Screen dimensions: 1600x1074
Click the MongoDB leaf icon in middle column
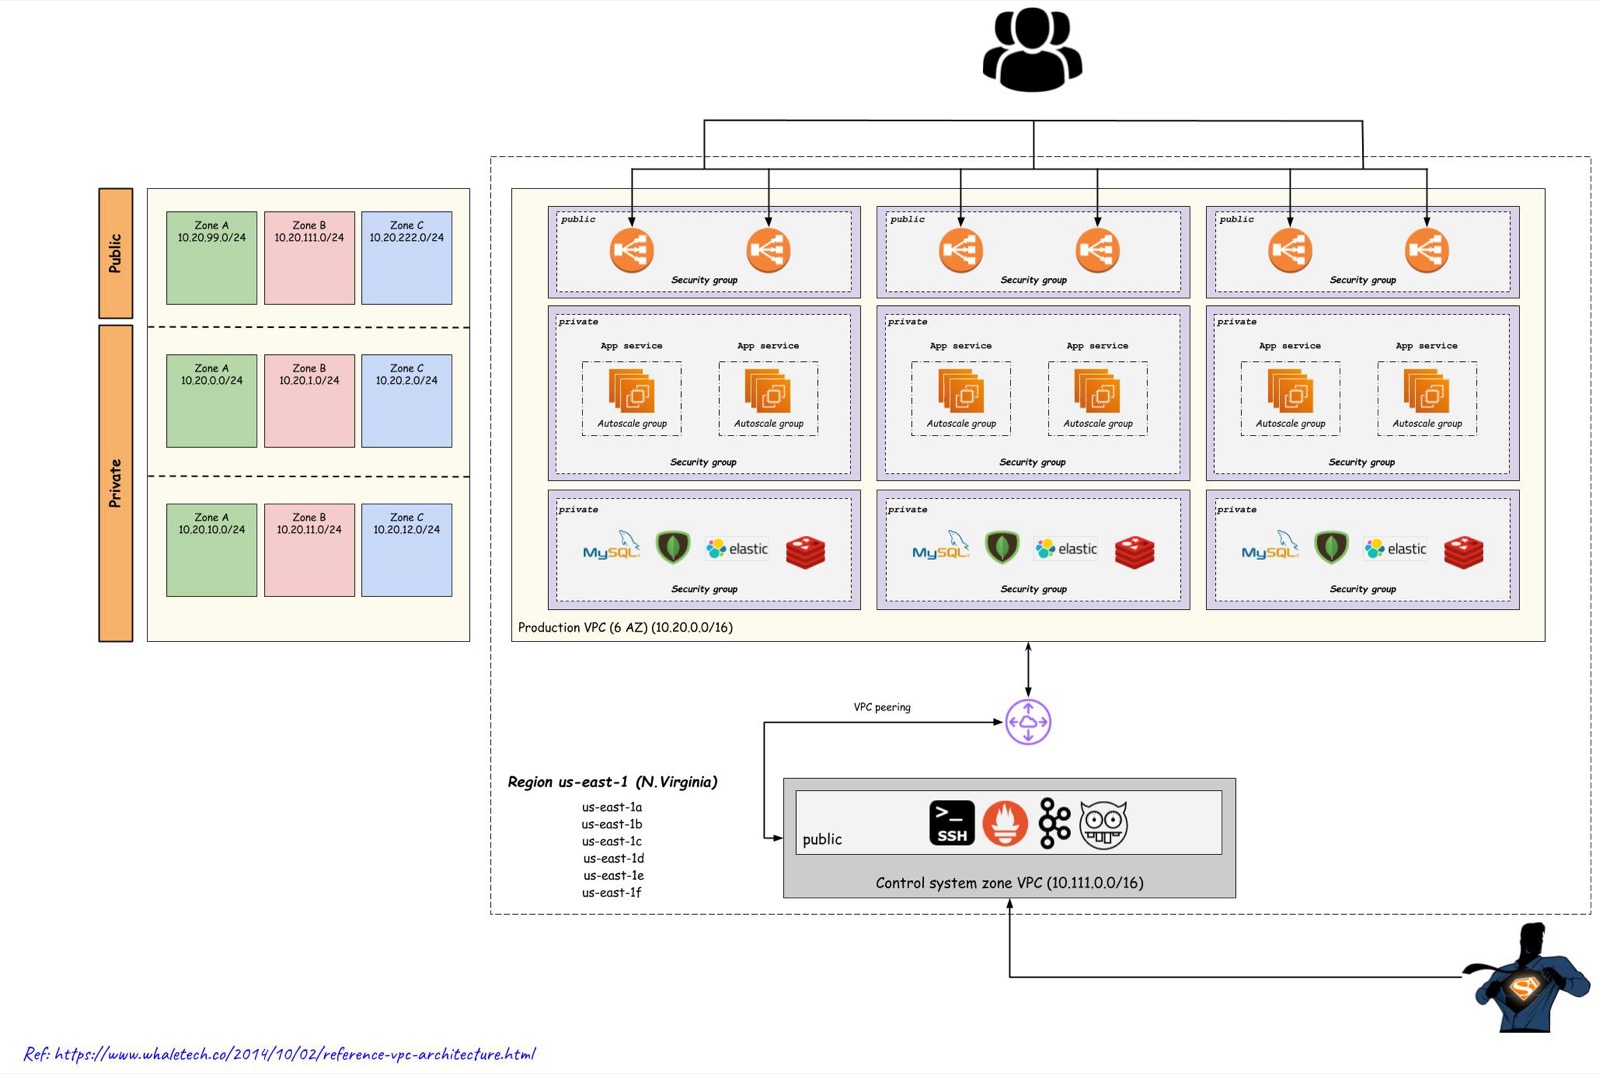point(1002,547)
